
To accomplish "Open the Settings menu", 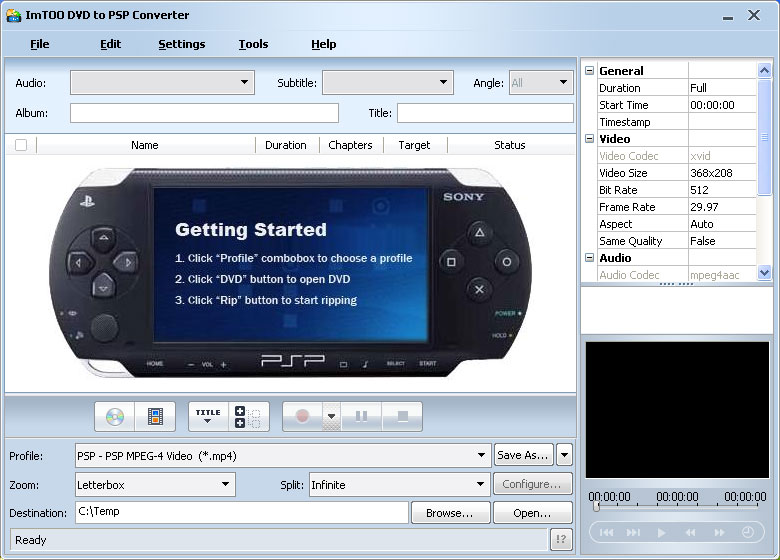I will [181, 44].
